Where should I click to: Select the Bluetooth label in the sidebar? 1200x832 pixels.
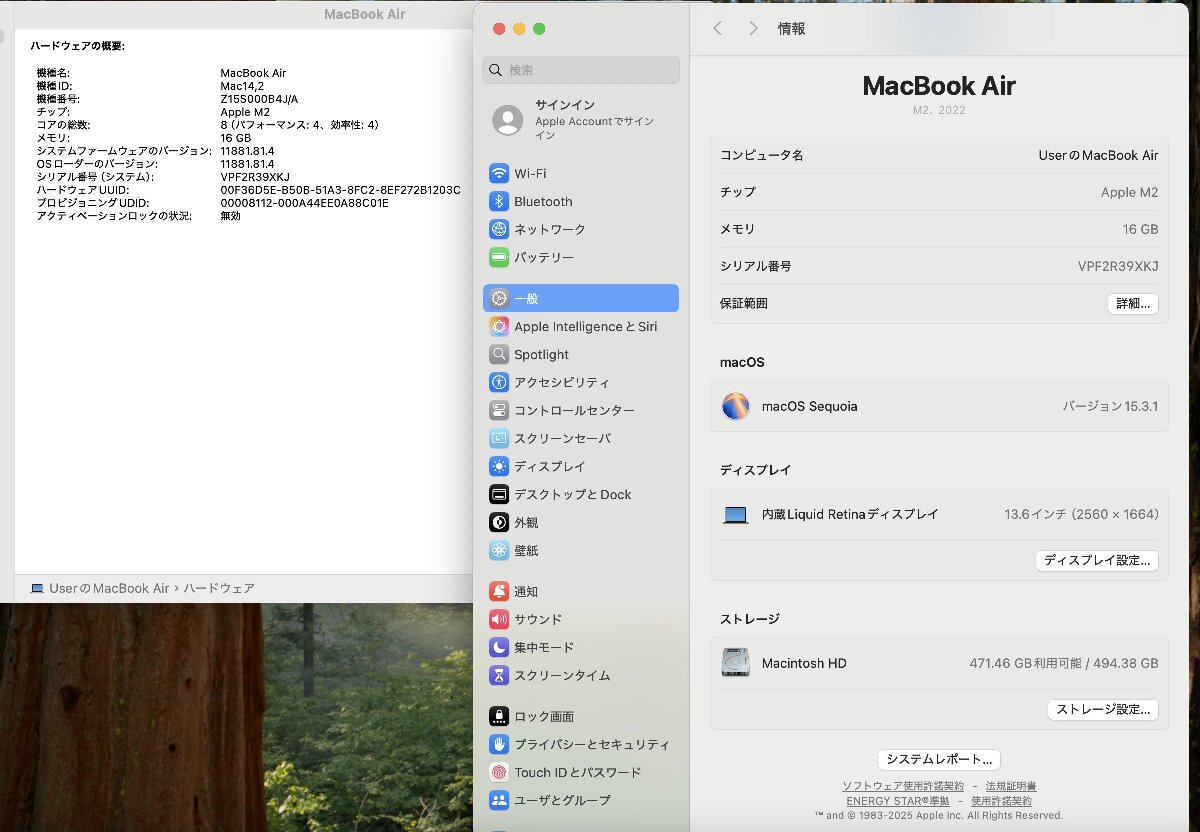pyautogui.click(x=543, y=201)
